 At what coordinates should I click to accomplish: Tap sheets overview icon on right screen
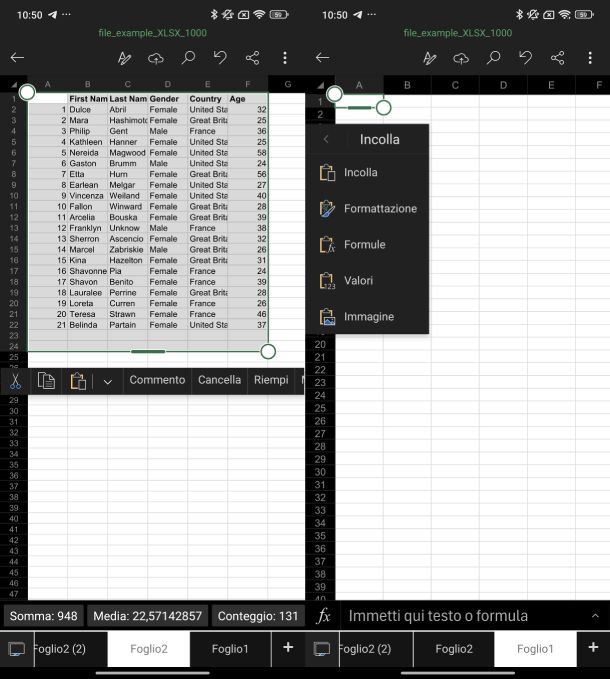click(x=322, y=649)
